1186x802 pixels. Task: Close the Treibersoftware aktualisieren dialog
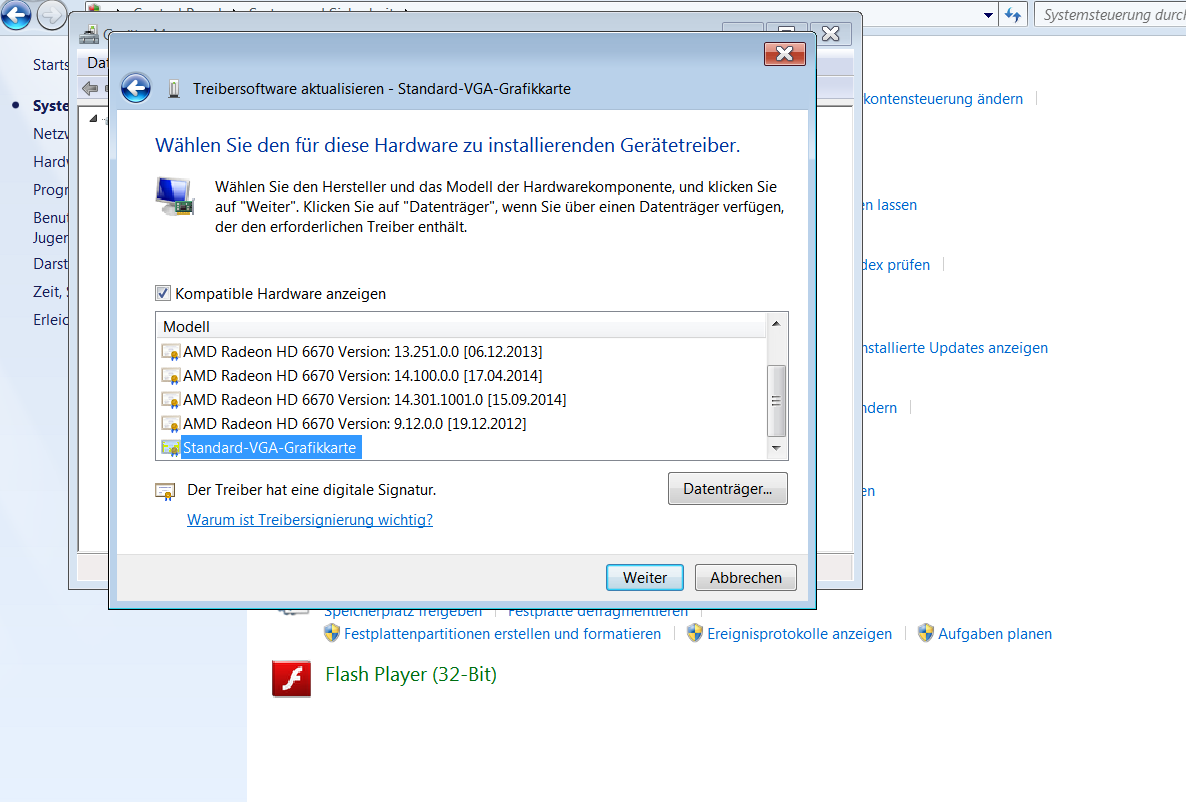[784, 54]
